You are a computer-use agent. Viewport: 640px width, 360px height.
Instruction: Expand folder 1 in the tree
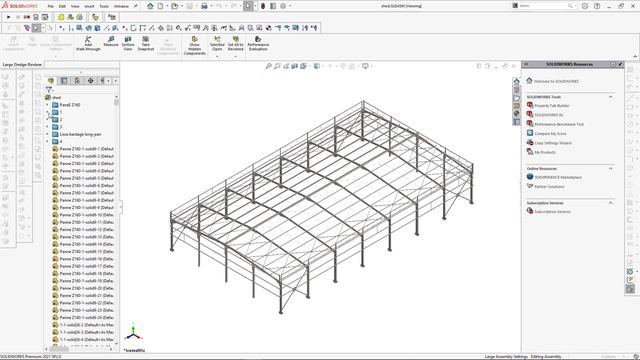(47, 112)
